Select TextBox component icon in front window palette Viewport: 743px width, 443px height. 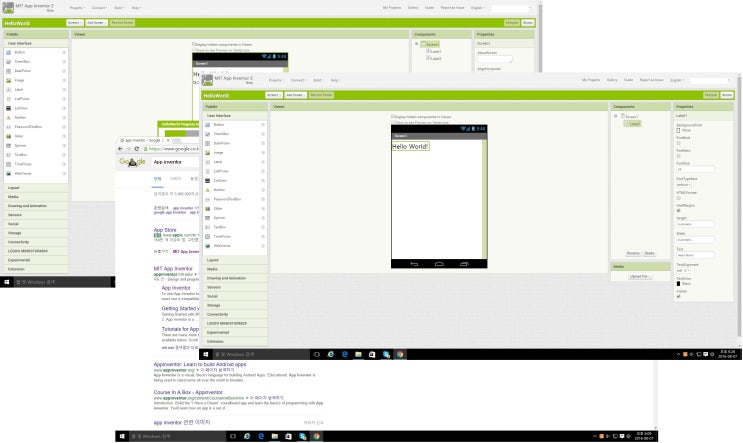(208, 227)
